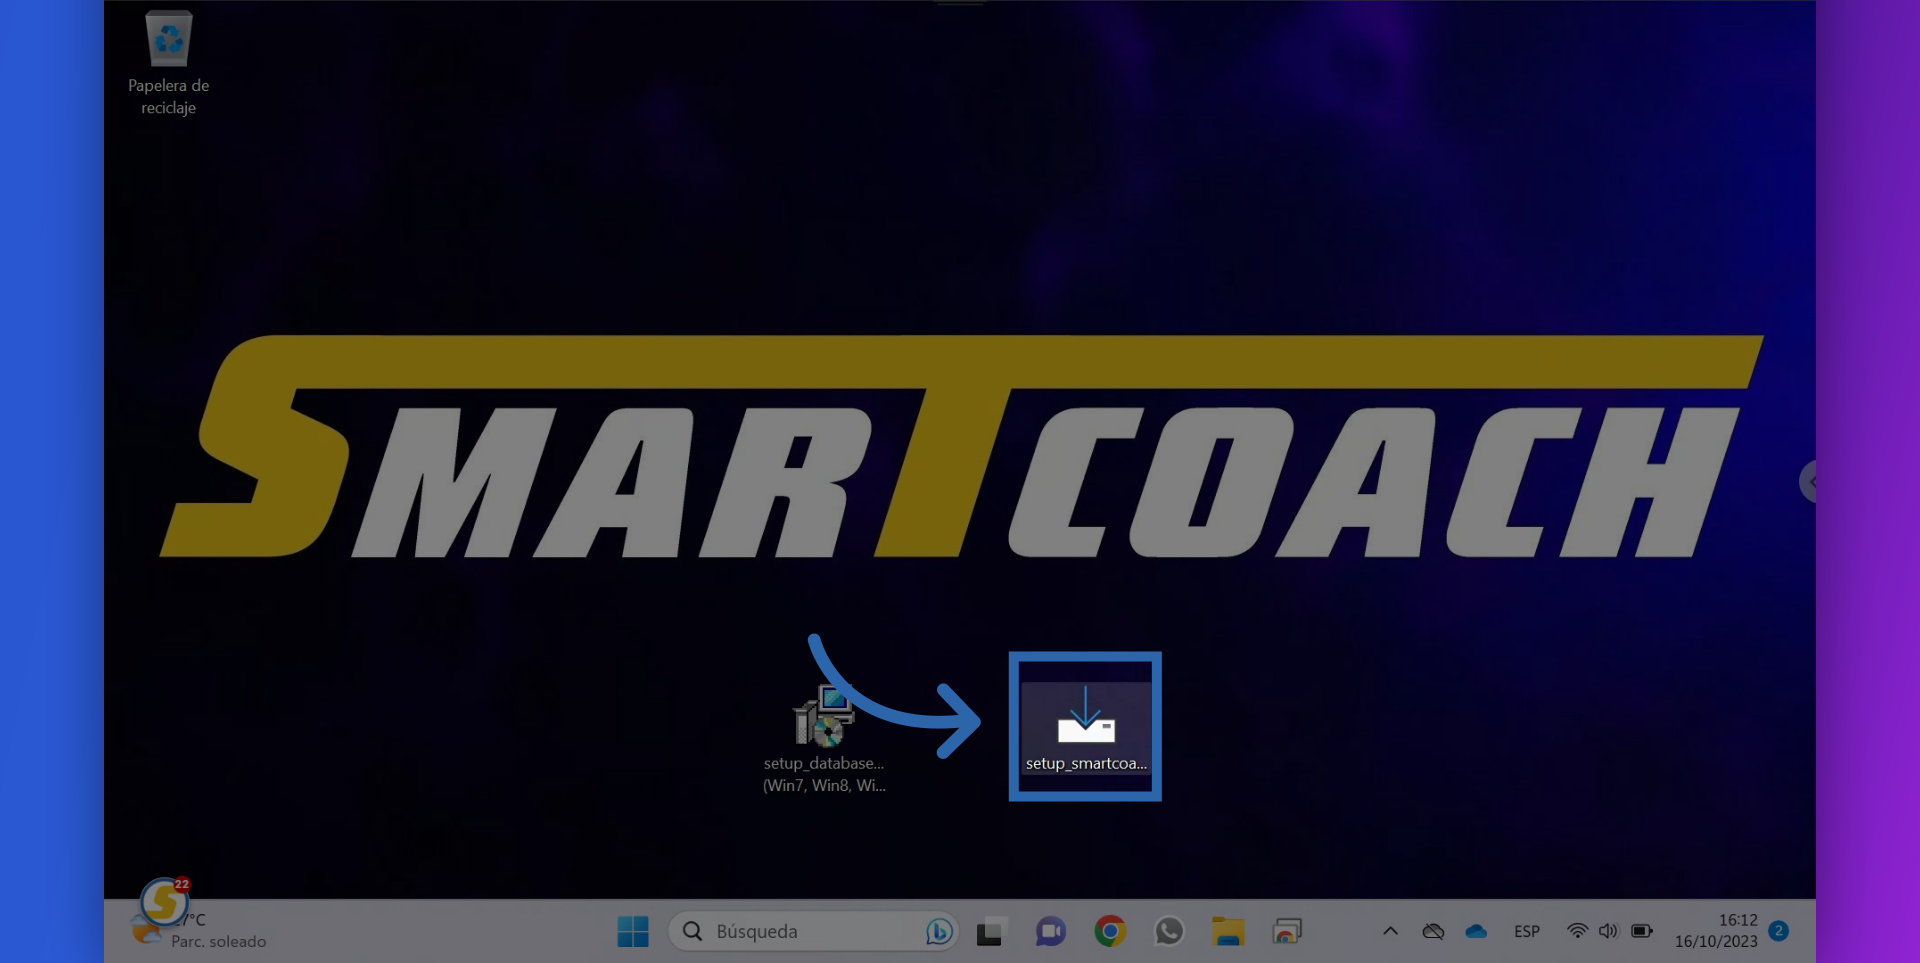
Task: Open the Start menu
Action: pos(632,931)
